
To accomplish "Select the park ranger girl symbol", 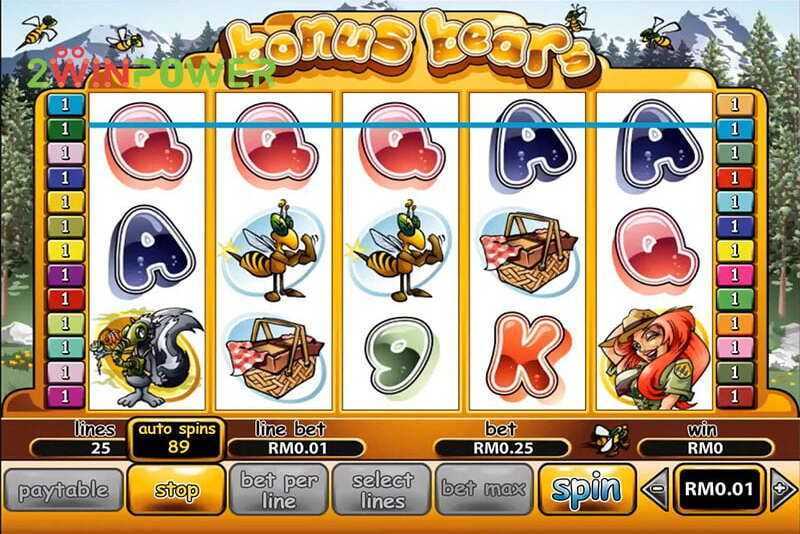I will (656, 357).
